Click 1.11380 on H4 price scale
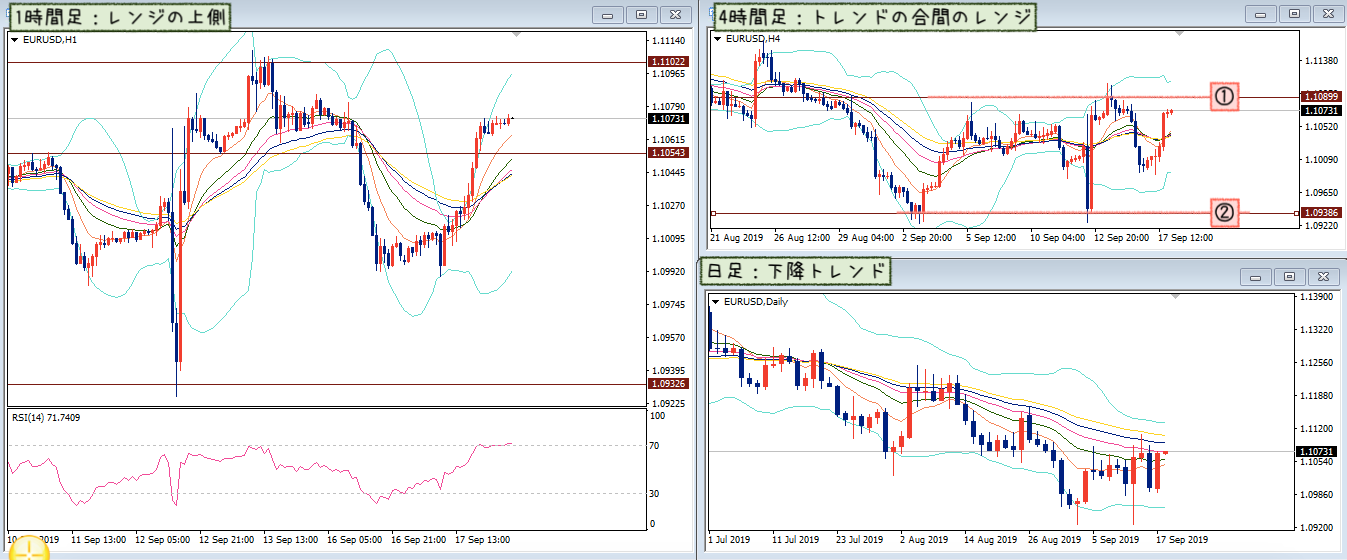Viewport: 1347px width, 560px height. pyautogui.click(x=1322, y=61)
